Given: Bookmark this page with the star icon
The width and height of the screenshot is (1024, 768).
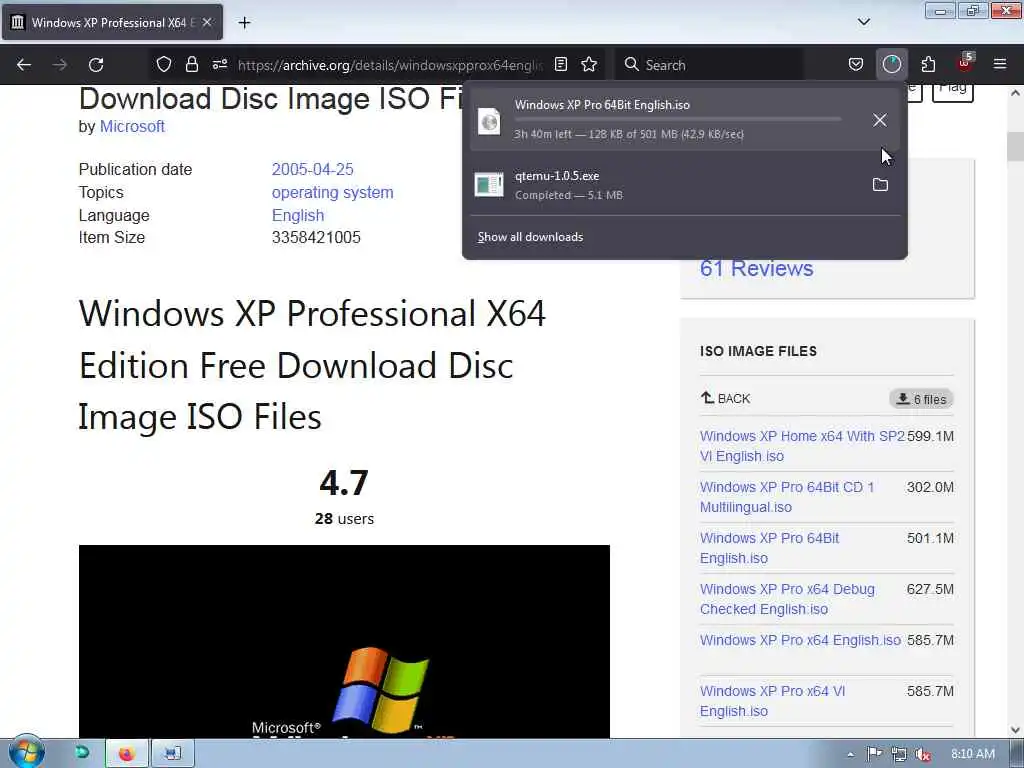Looking at the screenshot, I should [589, 65].
